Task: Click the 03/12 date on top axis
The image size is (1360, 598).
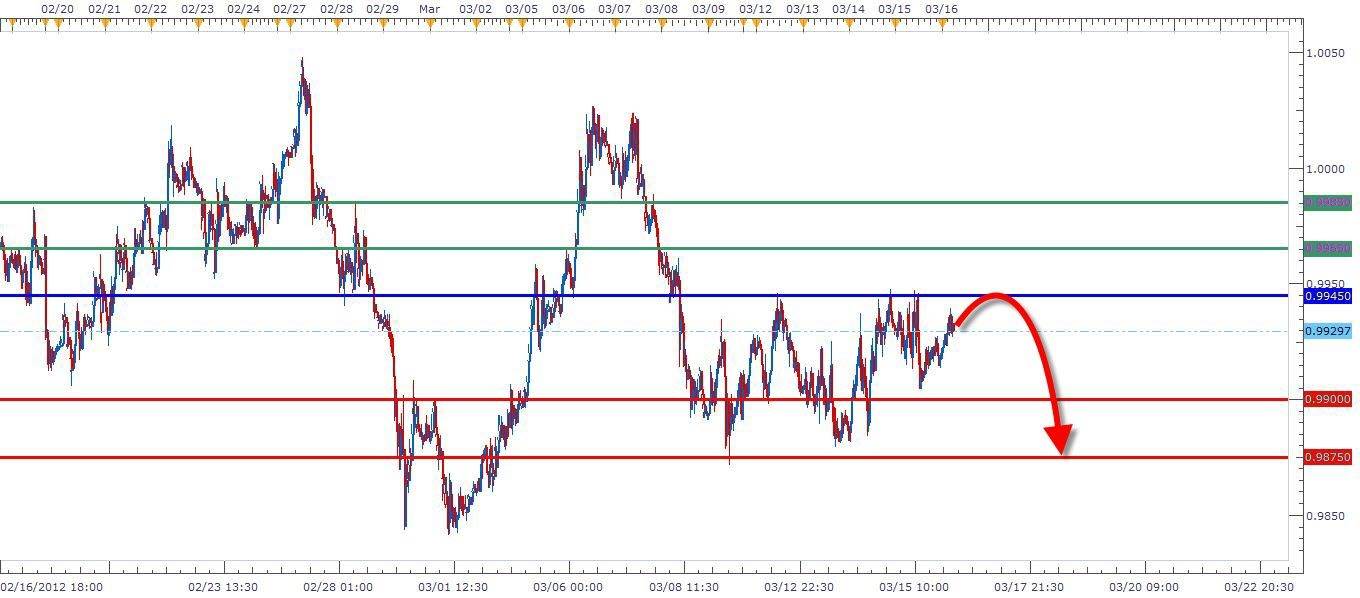Action: coord(755,8)
